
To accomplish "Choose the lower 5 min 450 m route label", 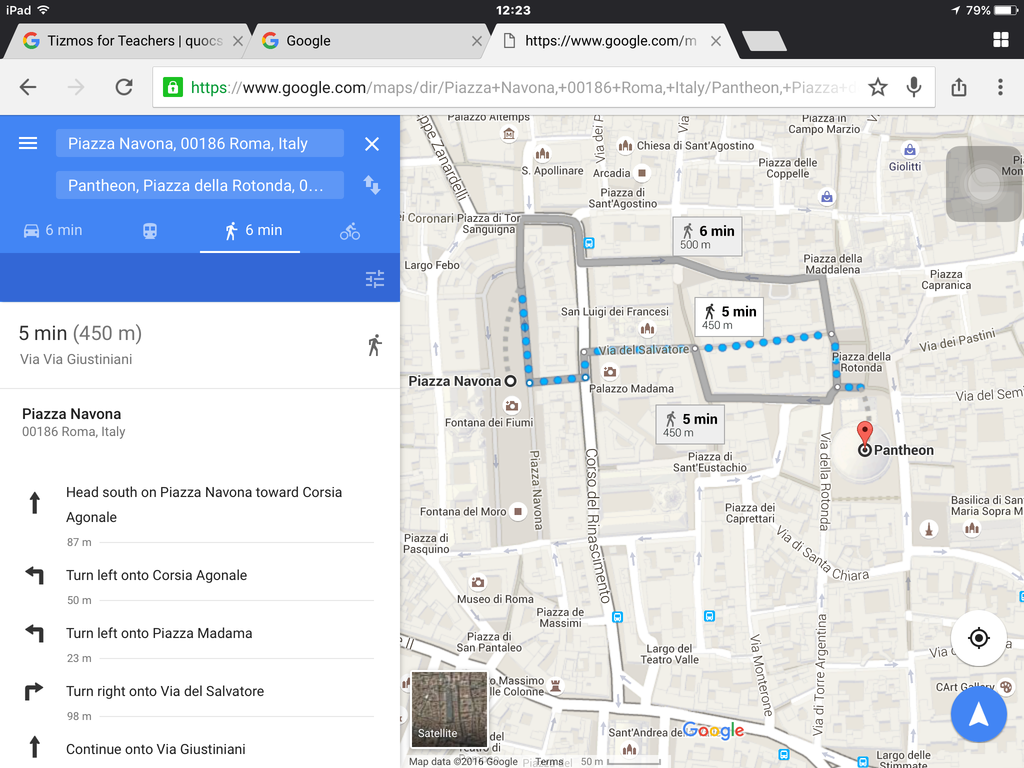I will coord(690,424).
